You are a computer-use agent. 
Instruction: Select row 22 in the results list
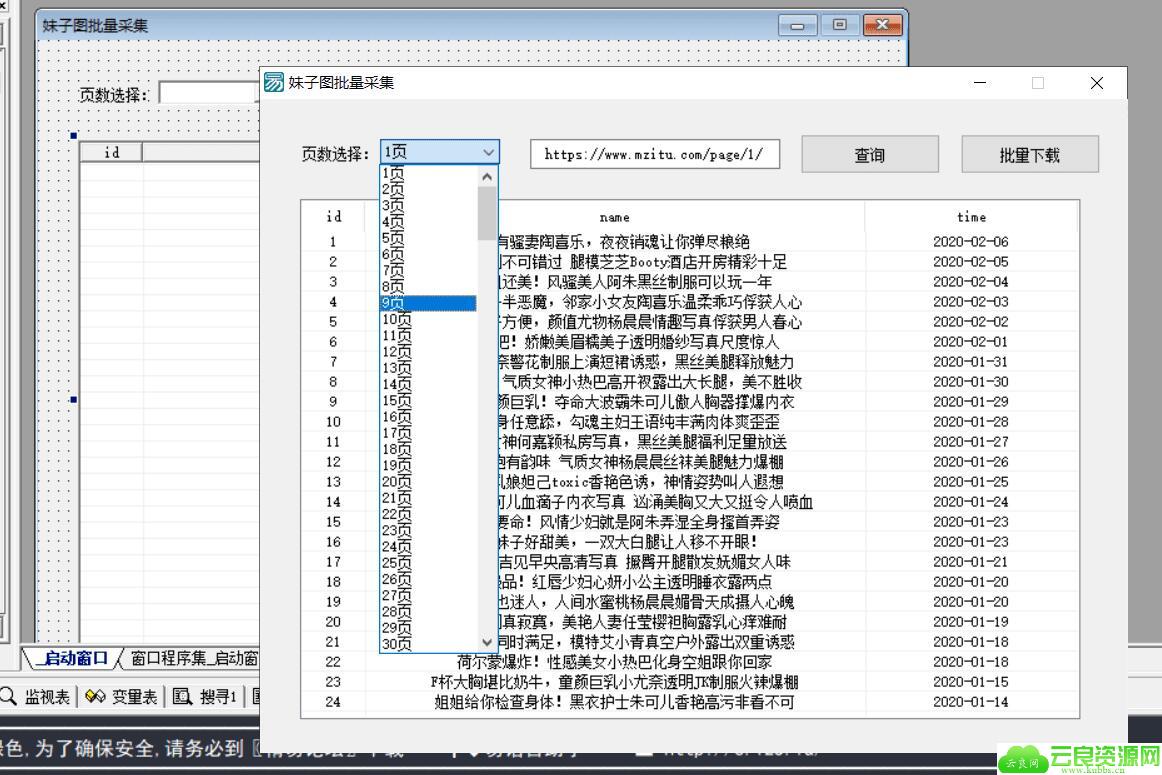coord(689,662)
